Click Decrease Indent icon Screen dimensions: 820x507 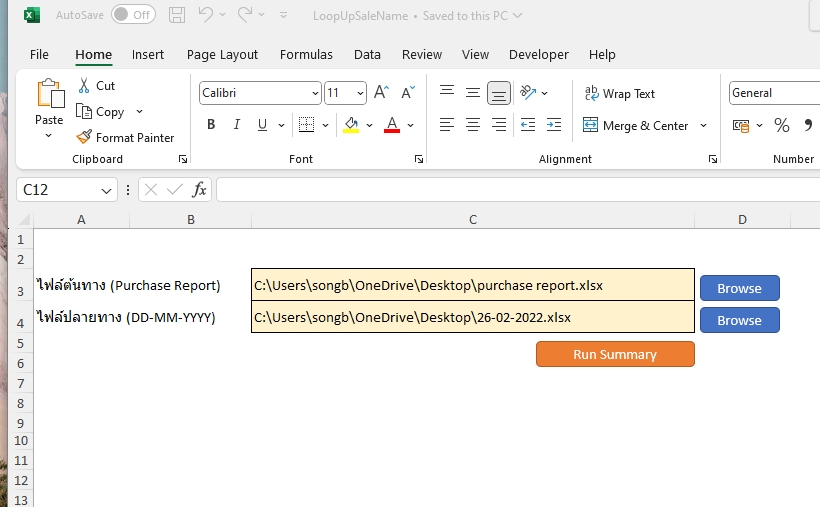pos(528,125)
